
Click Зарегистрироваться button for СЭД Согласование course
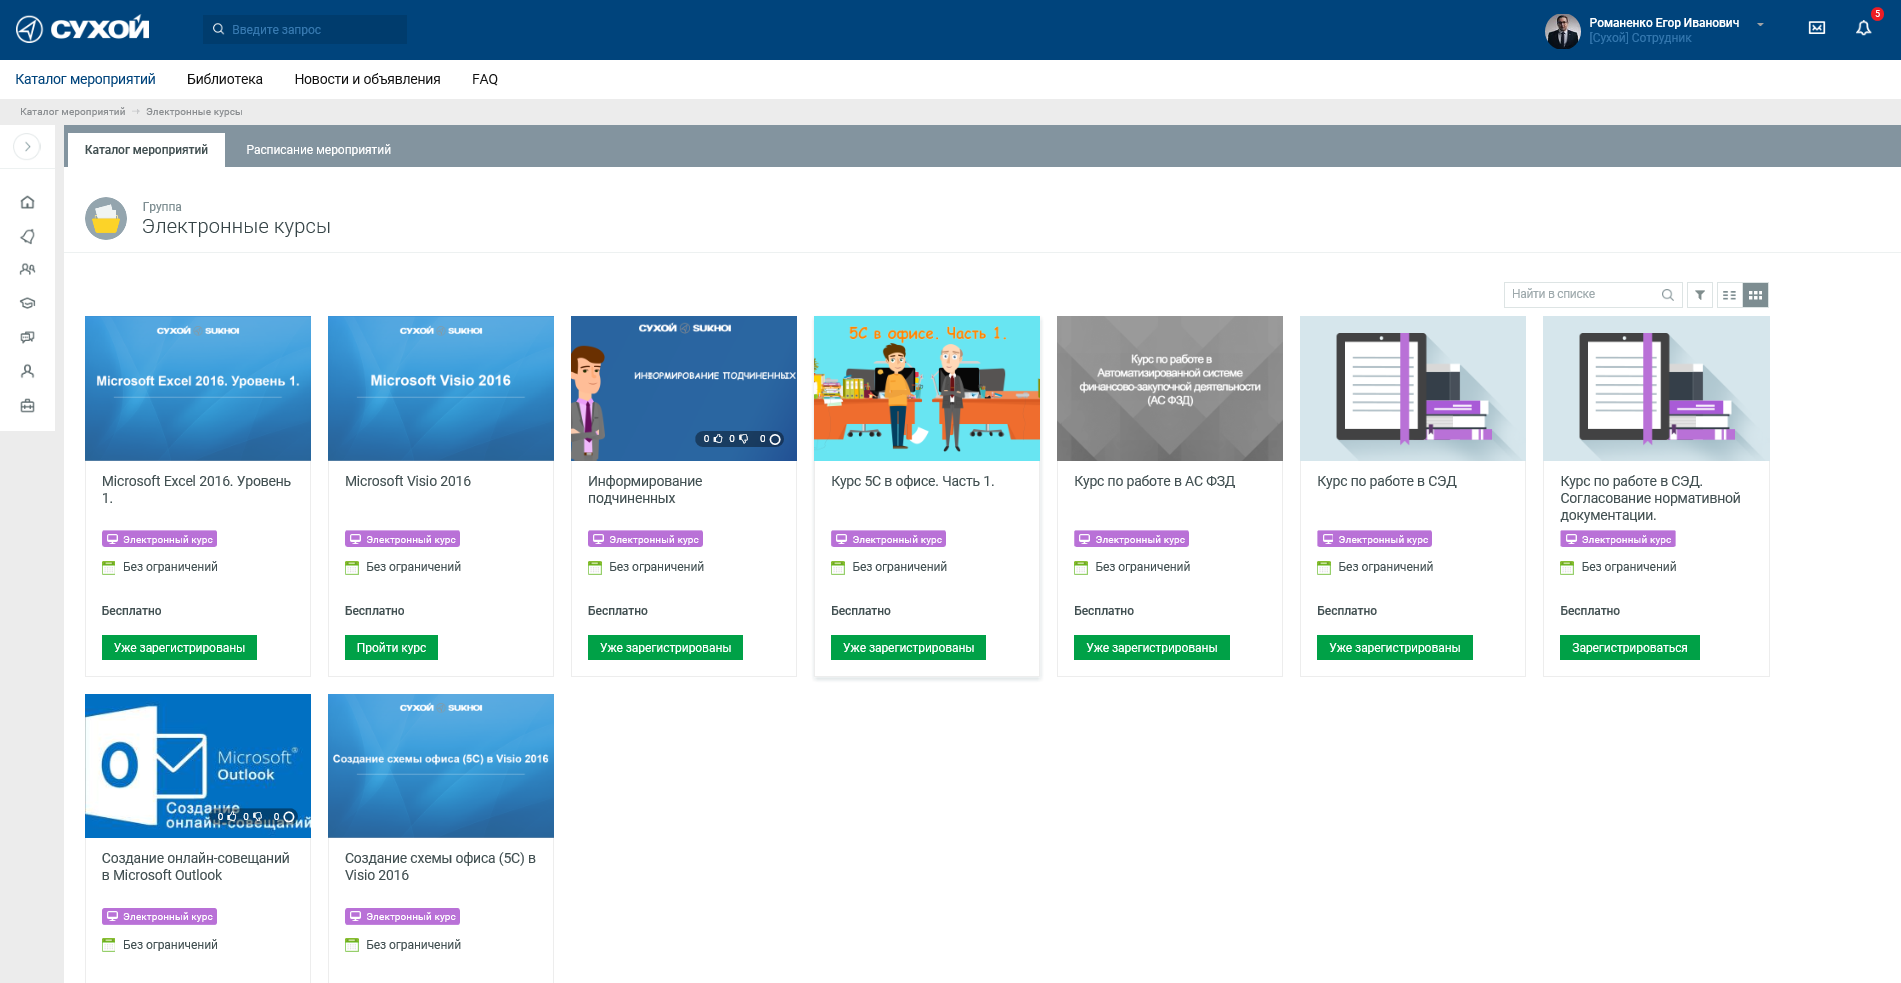click(x=1629, y=648)
